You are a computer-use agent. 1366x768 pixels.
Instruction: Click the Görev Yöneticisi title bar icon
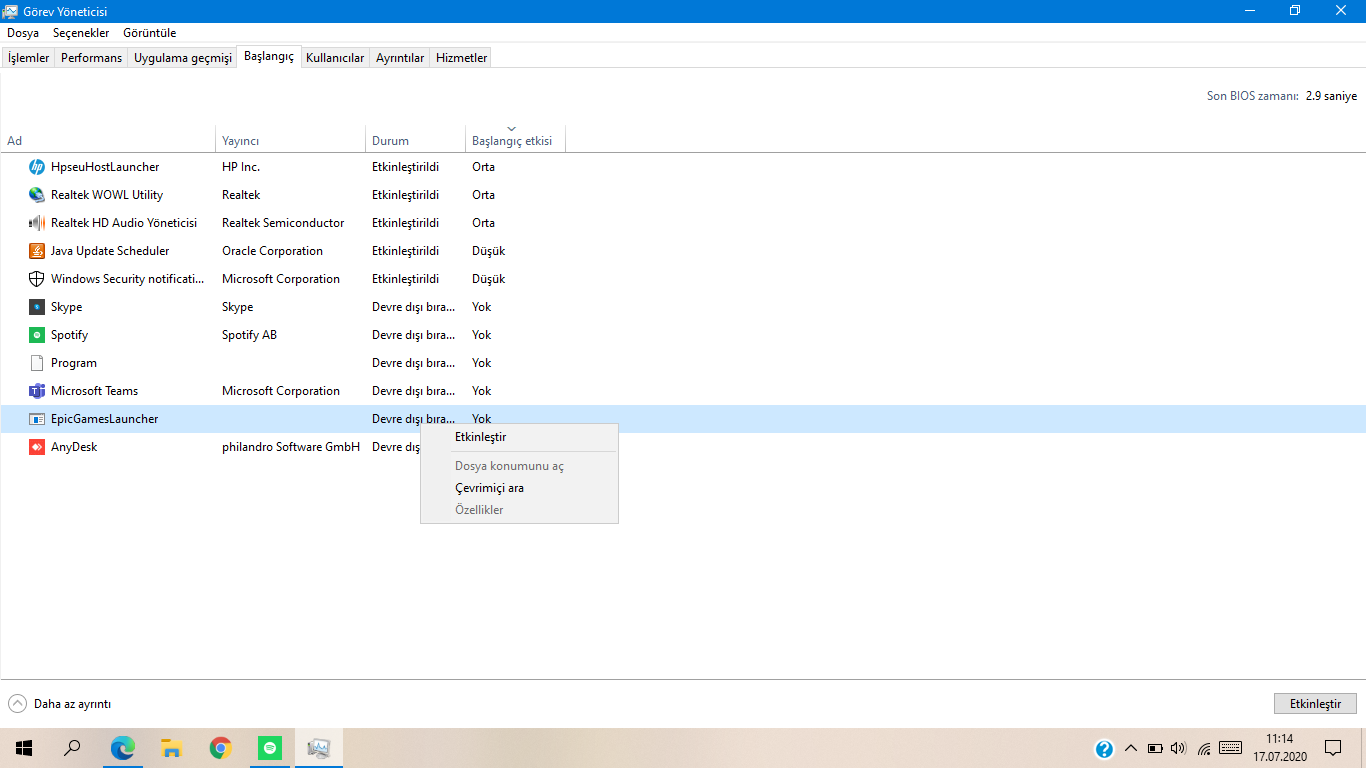(x=11, y=11)
